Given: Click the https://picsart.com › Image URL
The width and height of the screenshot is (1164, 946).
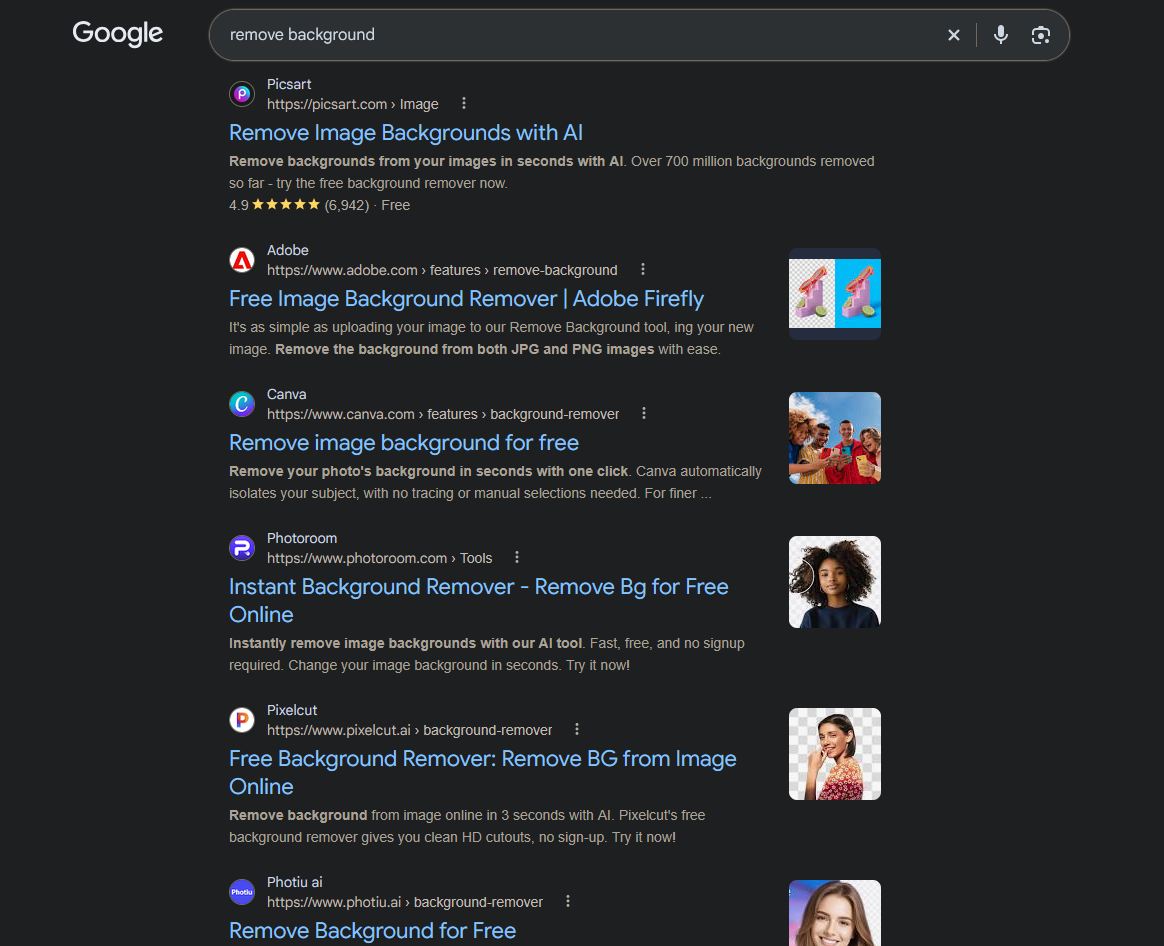Looking at the screenshot, I should 353,104.
